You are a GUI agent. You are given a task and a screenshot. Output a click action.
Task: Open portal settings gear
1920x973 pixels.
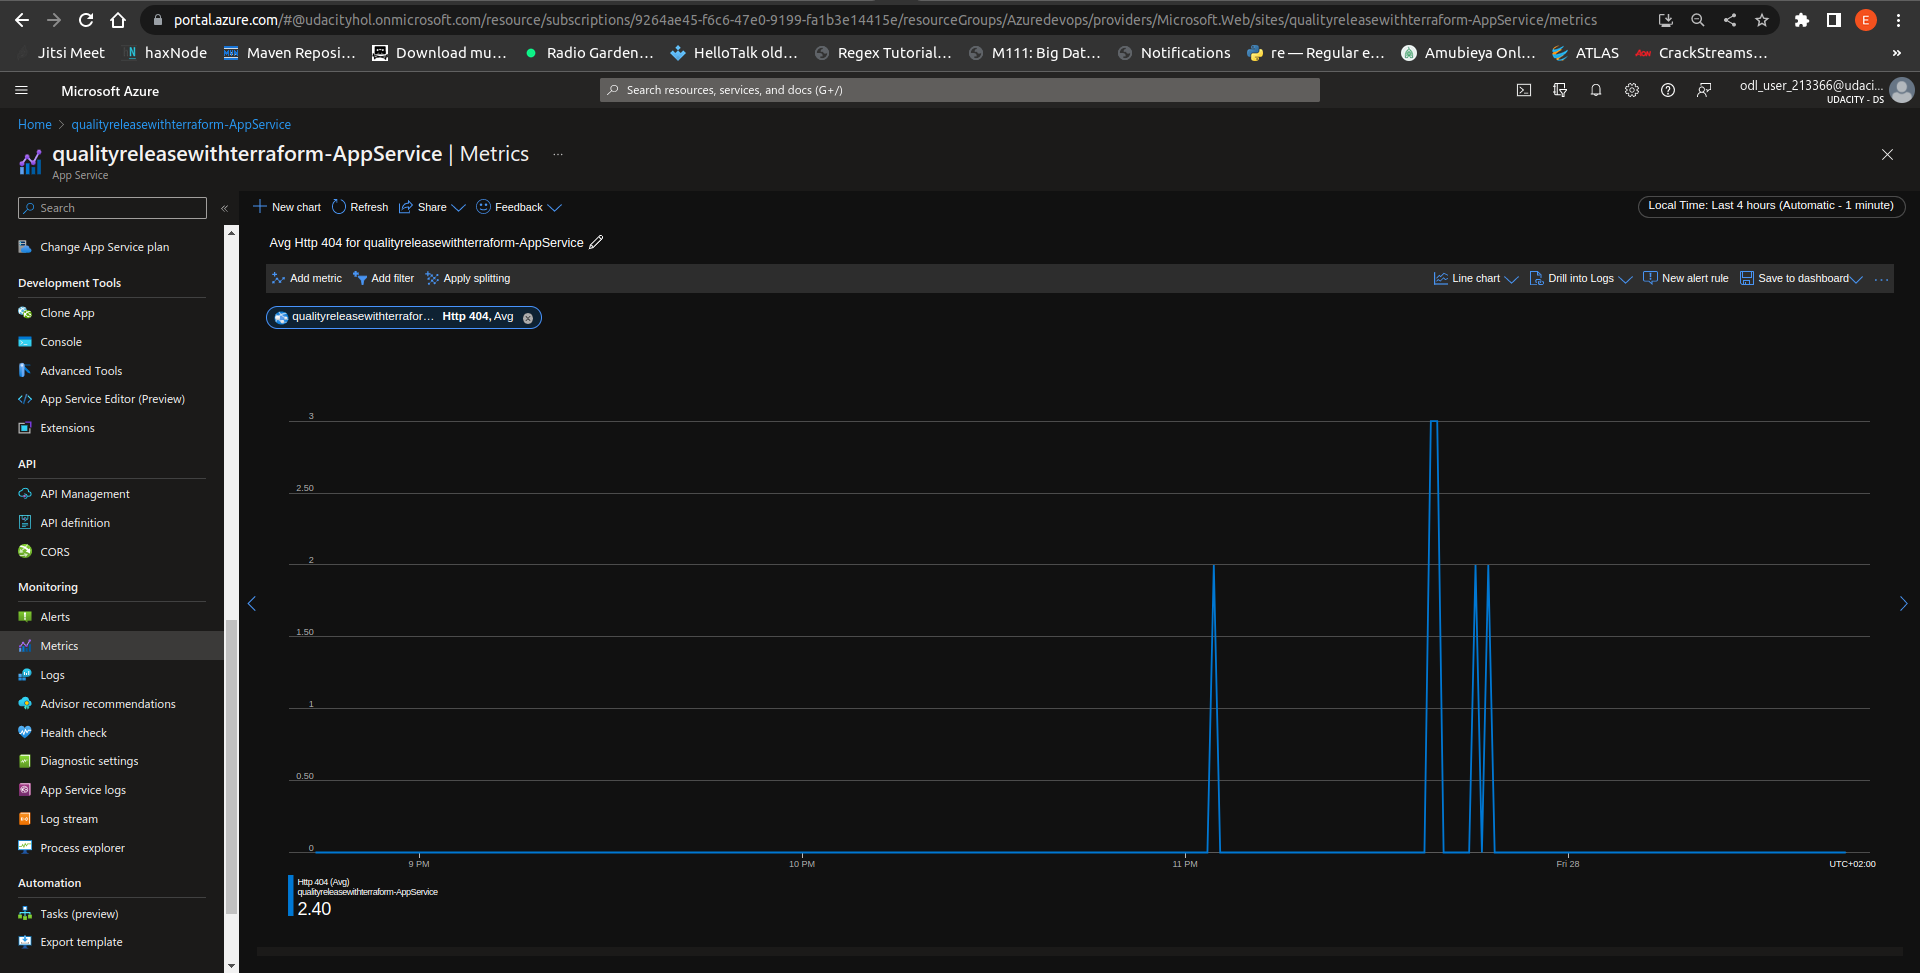[1632, 90]
